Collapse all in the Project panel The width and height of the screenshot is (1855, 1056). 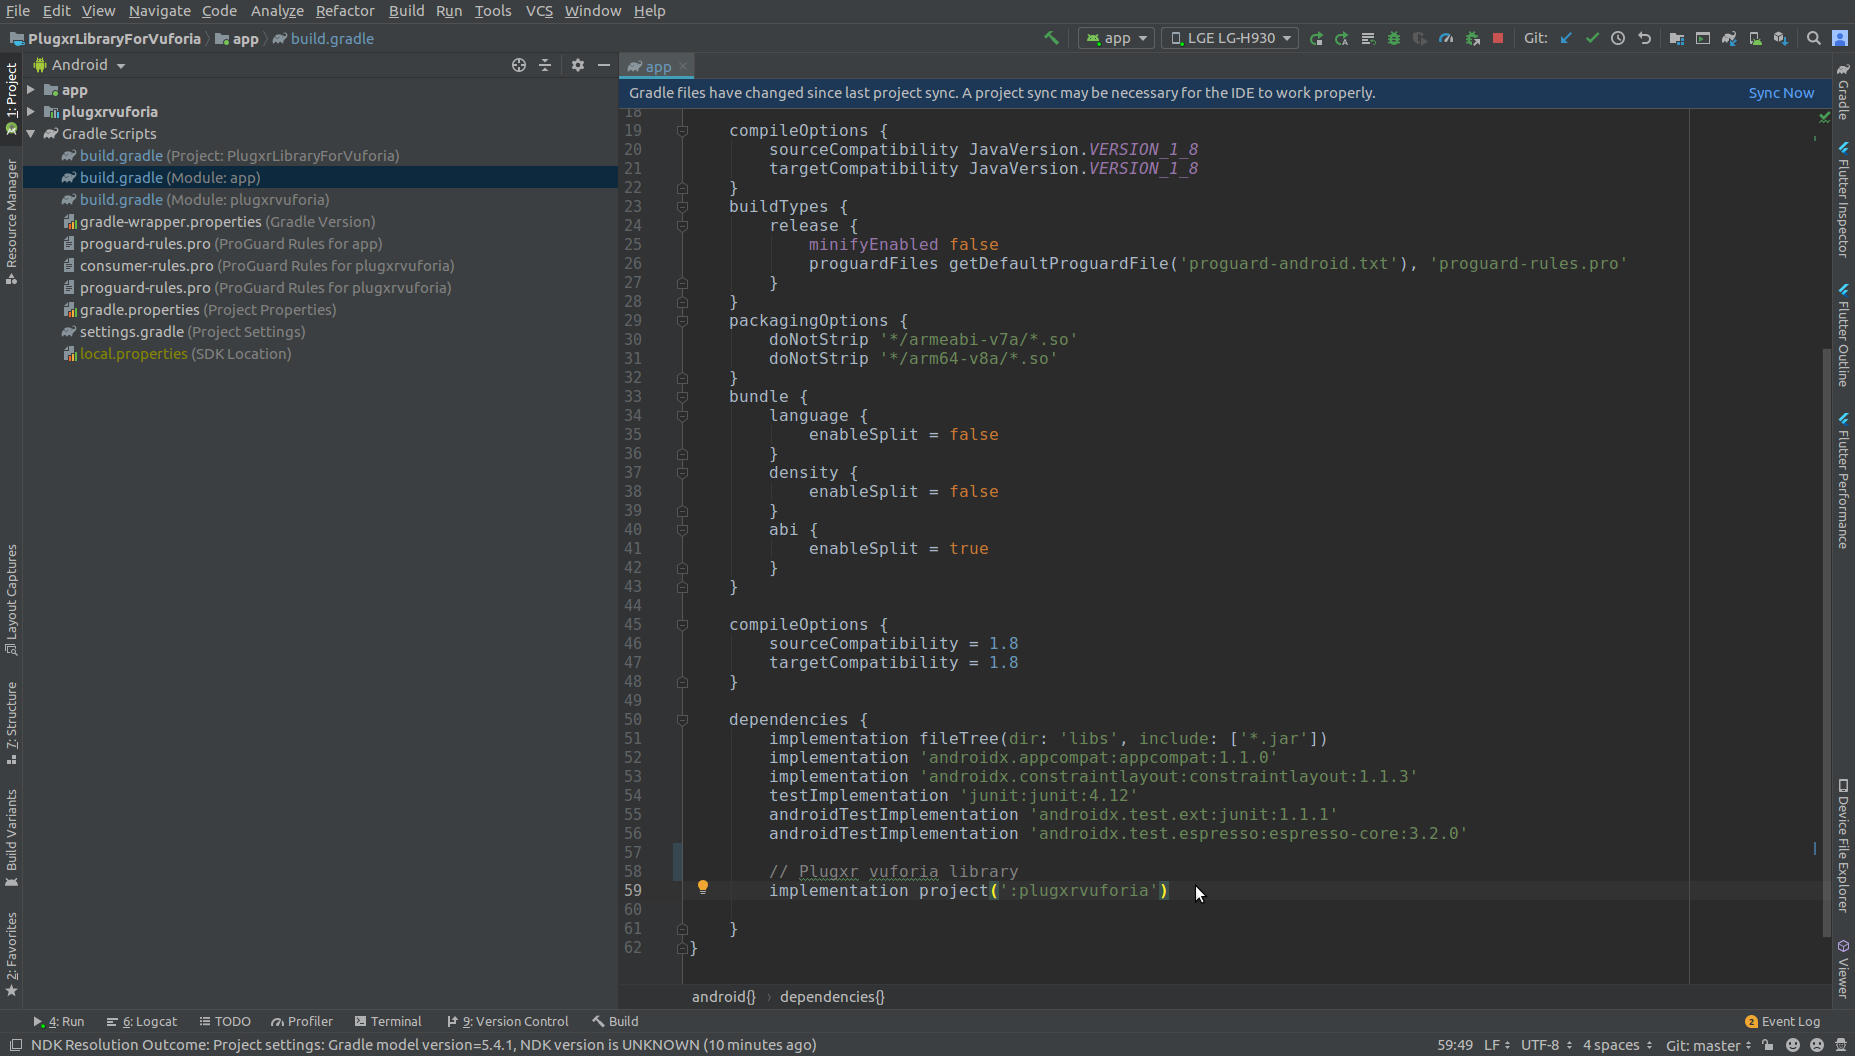coord(545,65)
